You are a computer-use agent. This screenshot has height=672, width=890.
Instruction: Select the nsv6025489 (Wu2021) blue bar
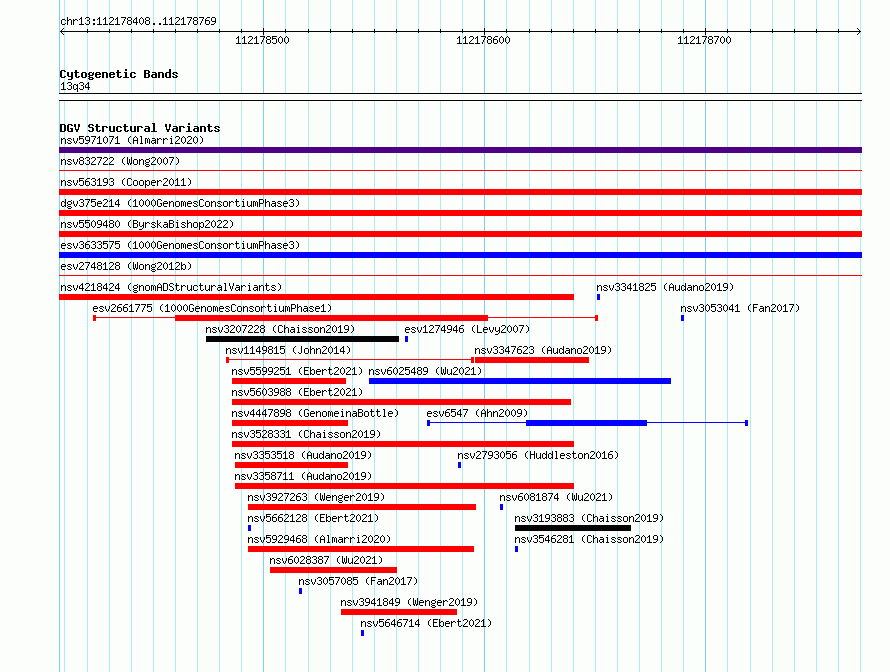(x=520, y=381)
